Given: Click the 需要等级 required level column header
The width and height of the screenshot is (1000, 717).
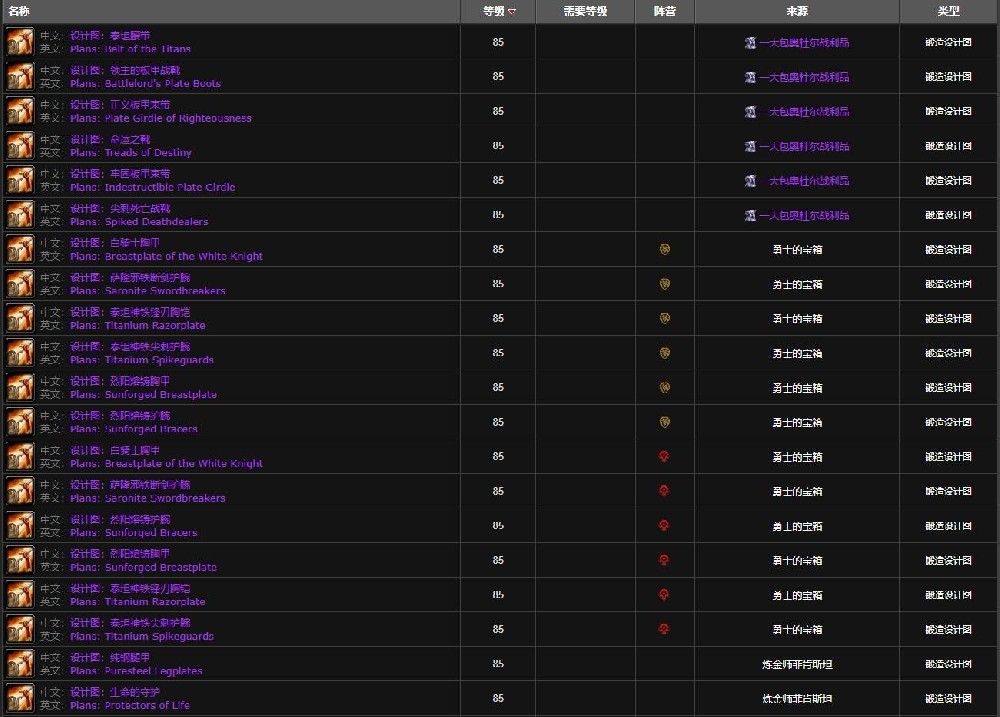Looking at the screenshot, I should tap(585, 11).
